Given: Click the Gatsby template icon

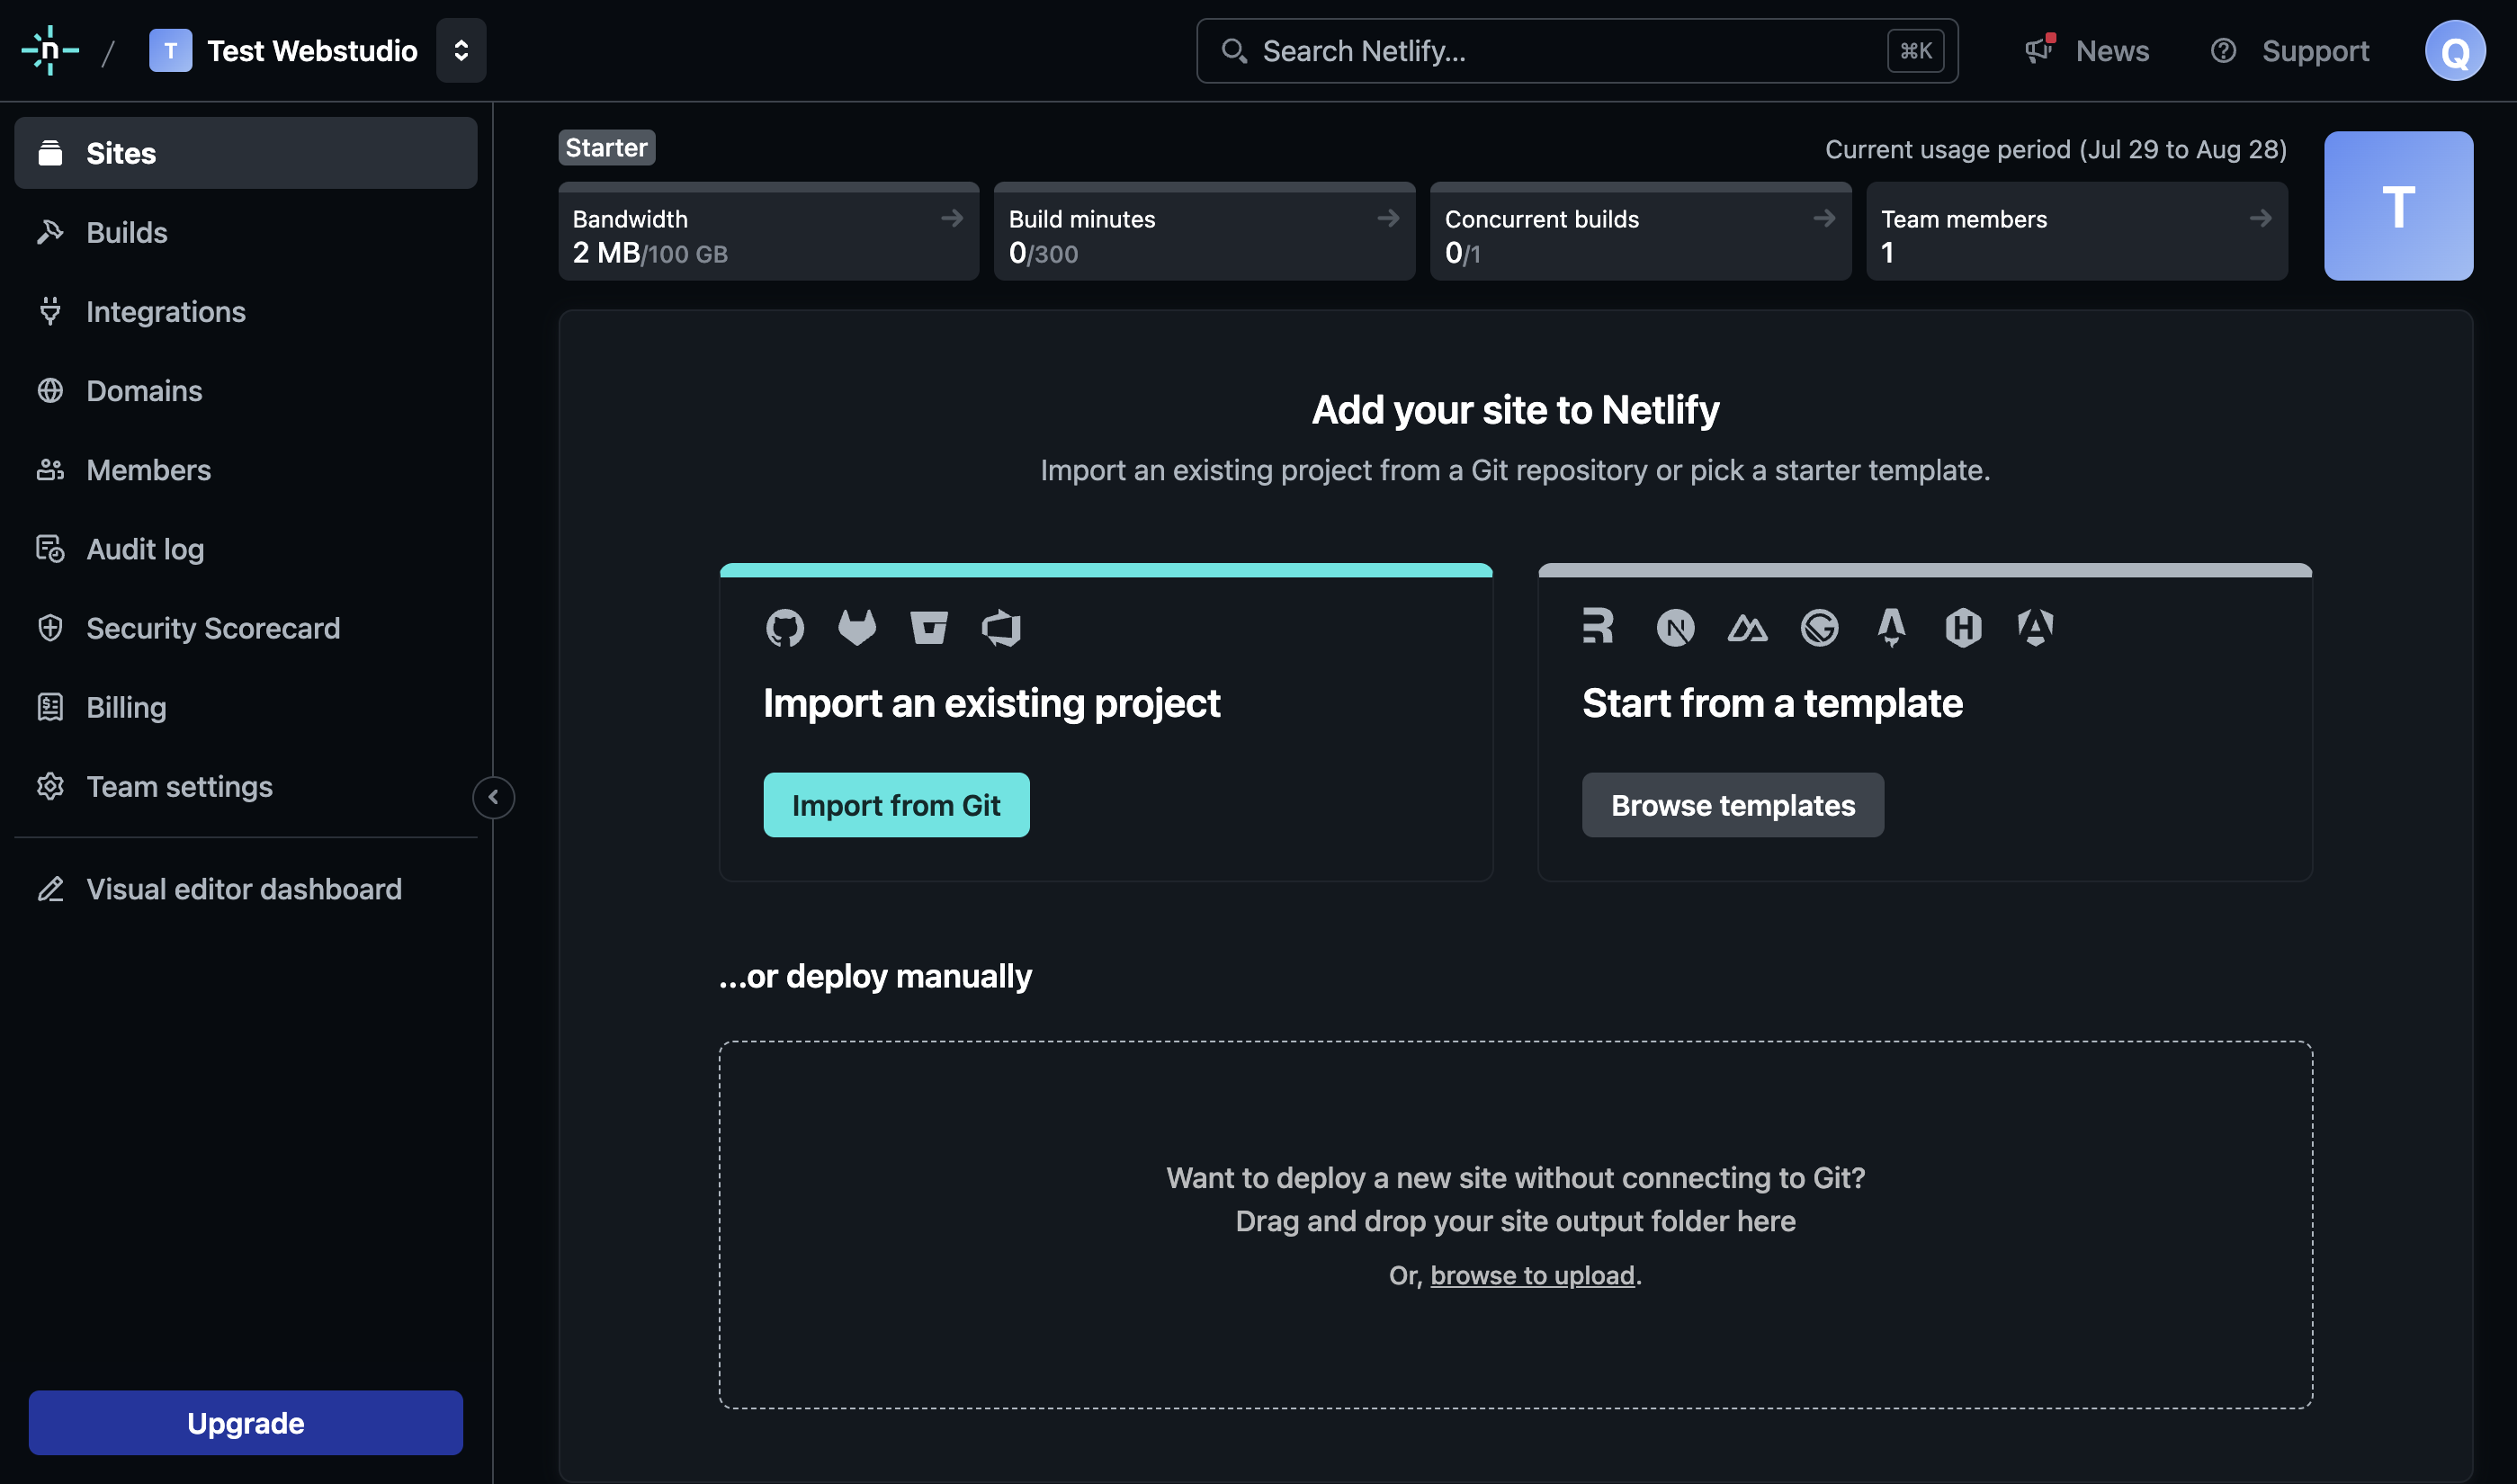Looking at the screenshot, I should tap(1819, 628).
